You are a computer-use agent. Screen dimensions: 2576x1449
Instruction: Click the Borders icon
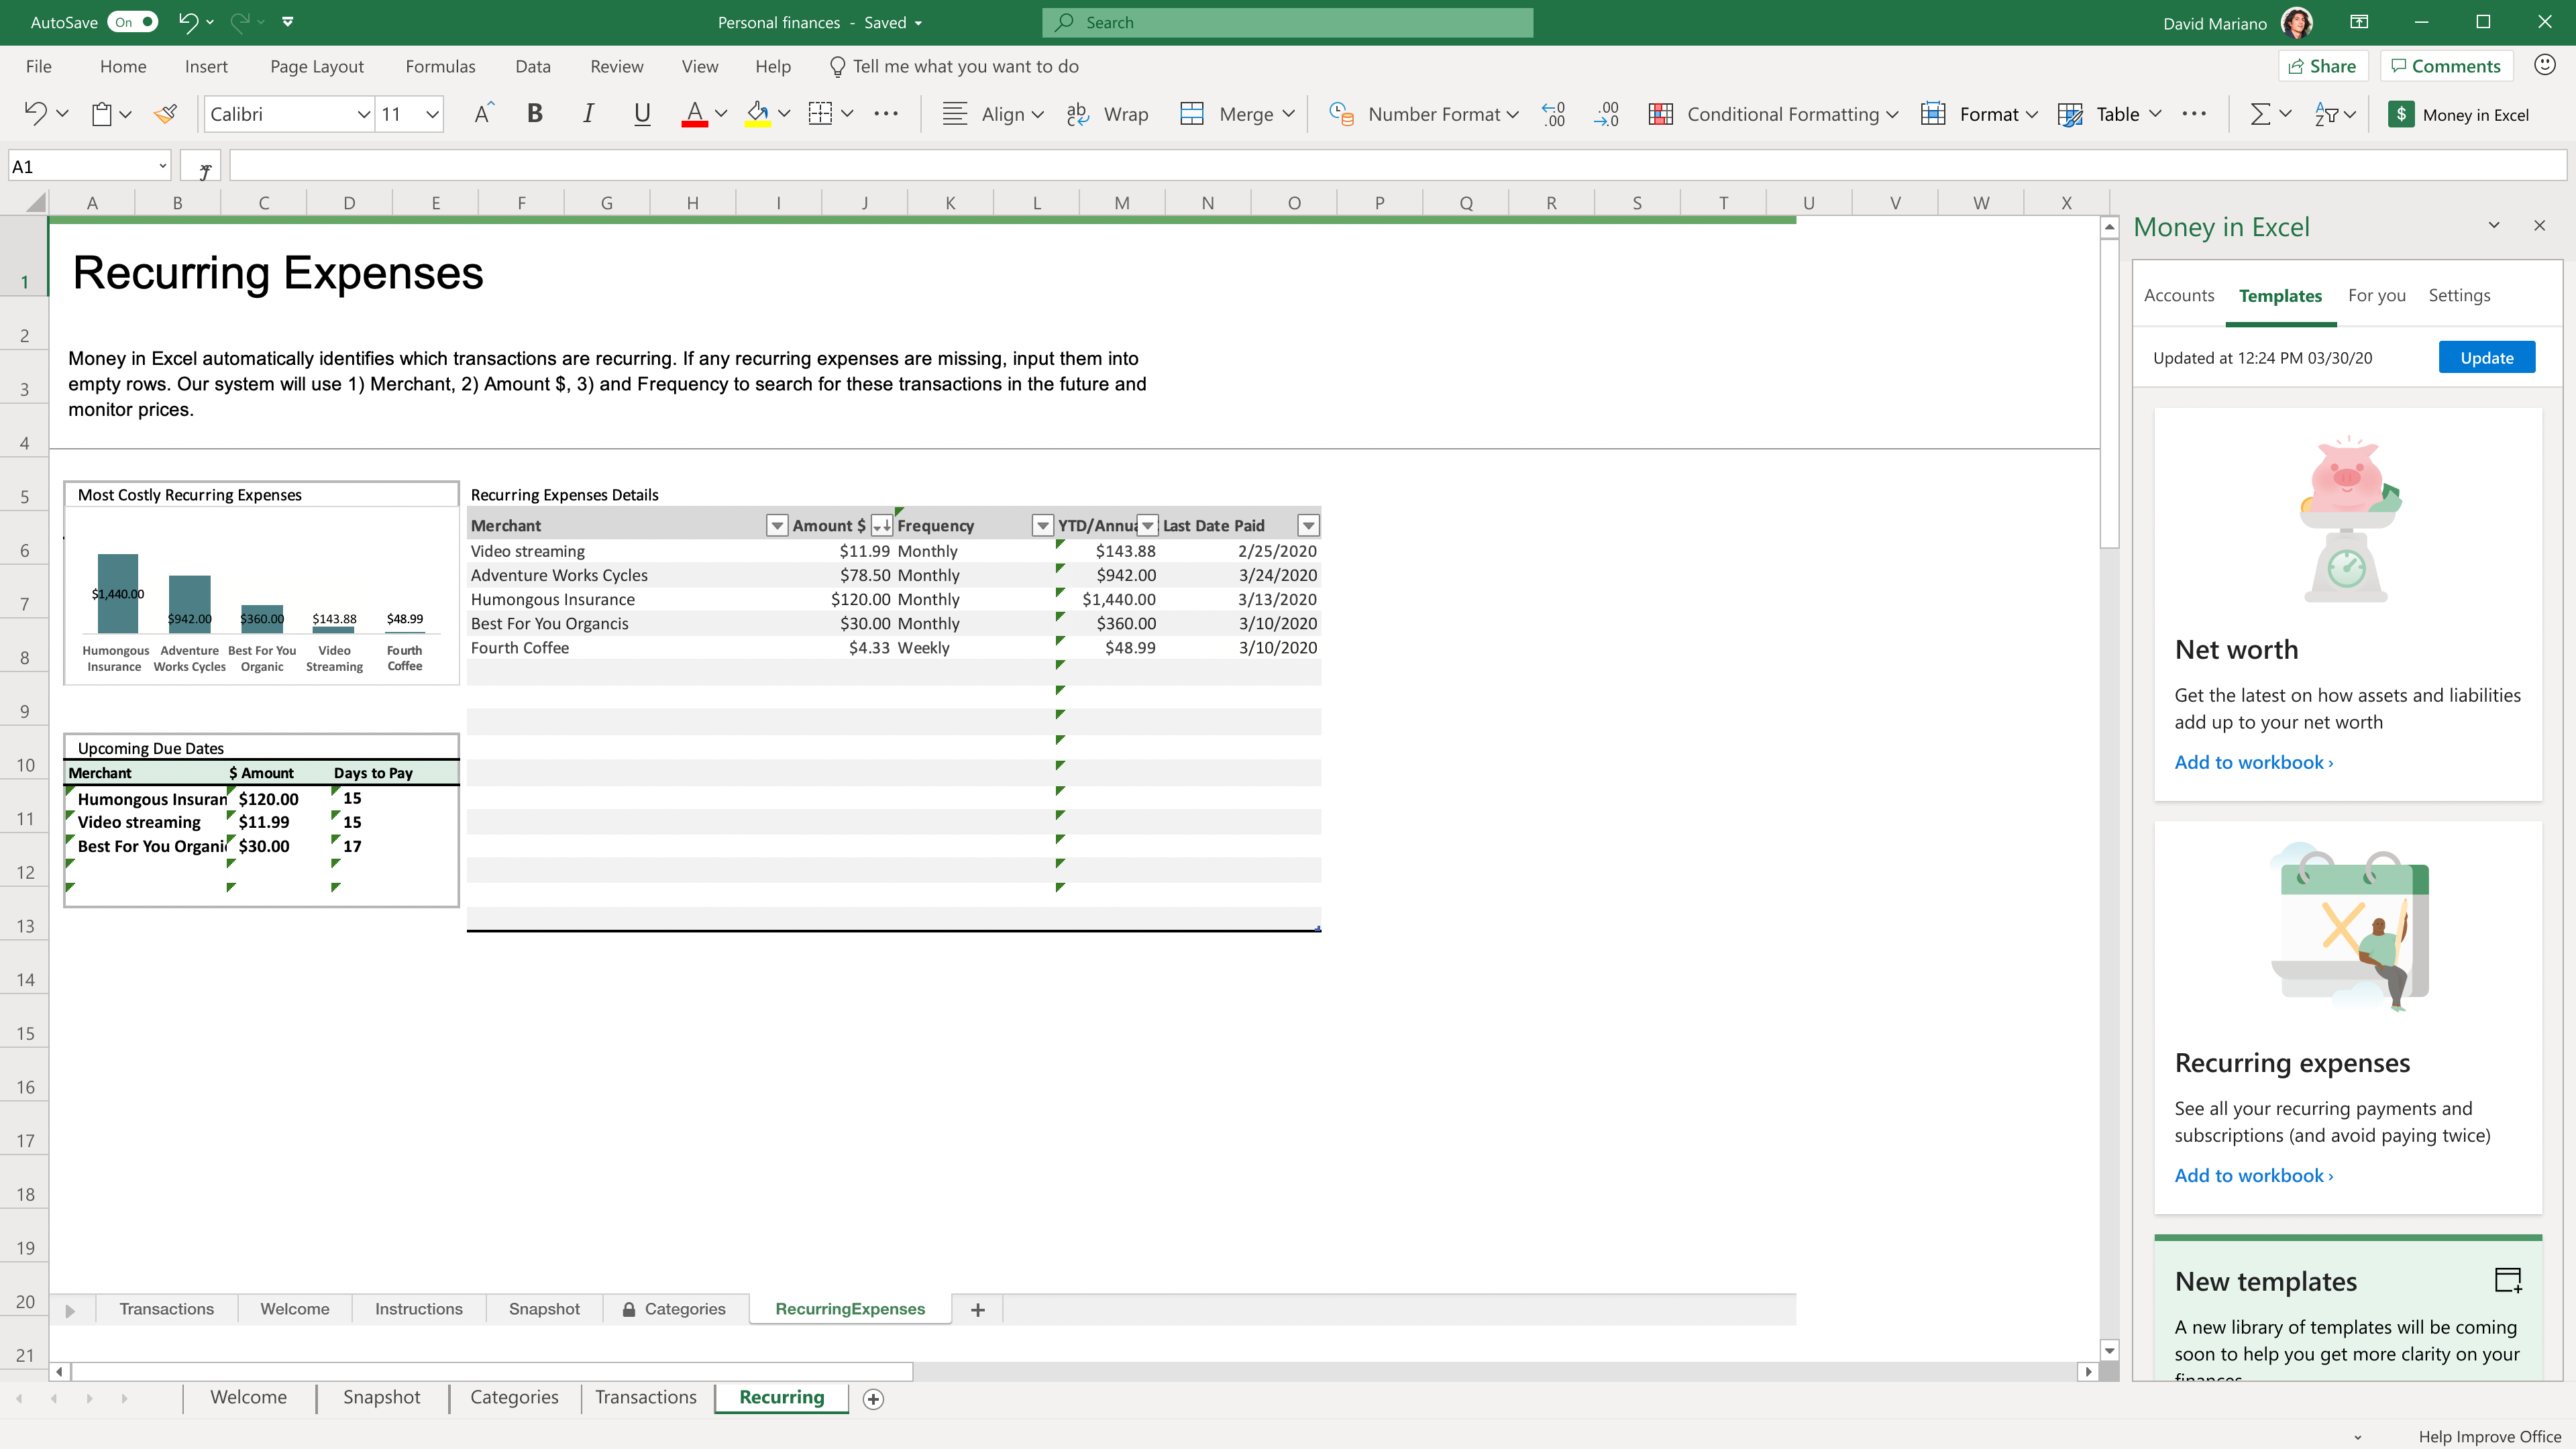click(820, 114)
